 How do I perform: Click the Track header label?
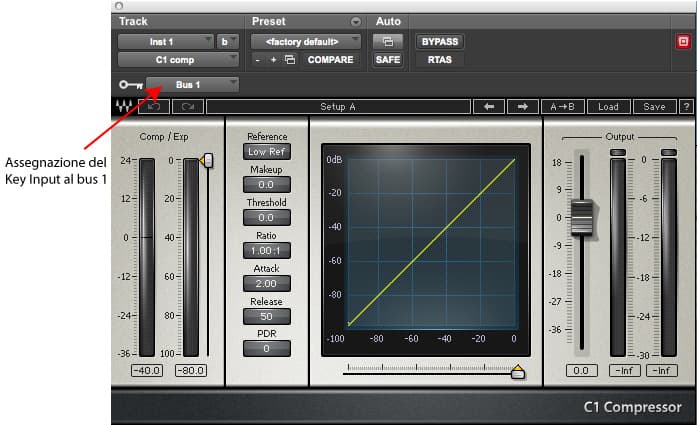click(x=133, y=21)
